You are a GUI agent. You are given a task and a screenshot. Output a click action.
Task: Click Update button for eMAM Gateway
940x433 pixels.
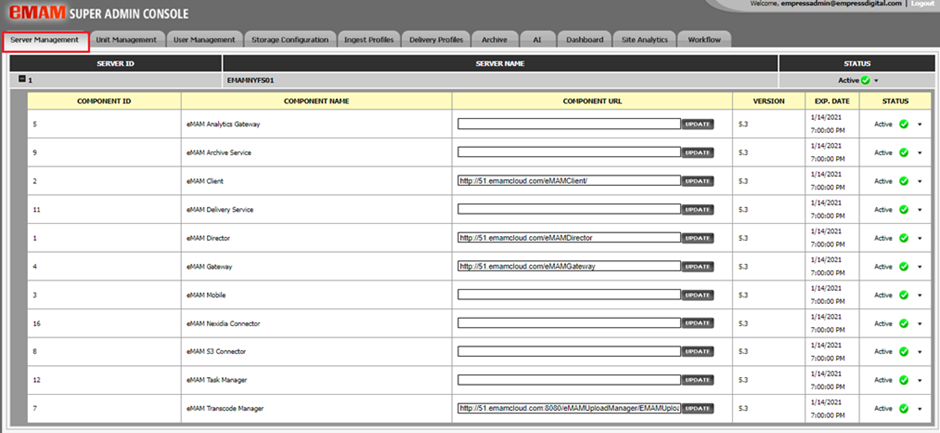click(x=697, y=266)
